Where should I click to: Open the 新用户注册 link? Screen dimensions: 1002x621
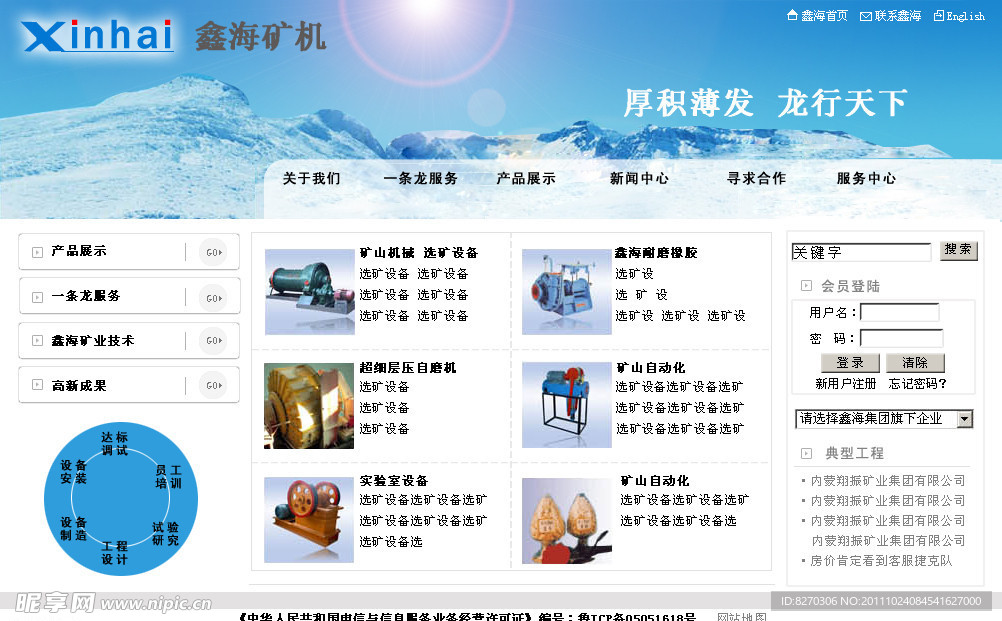(845, 383)
